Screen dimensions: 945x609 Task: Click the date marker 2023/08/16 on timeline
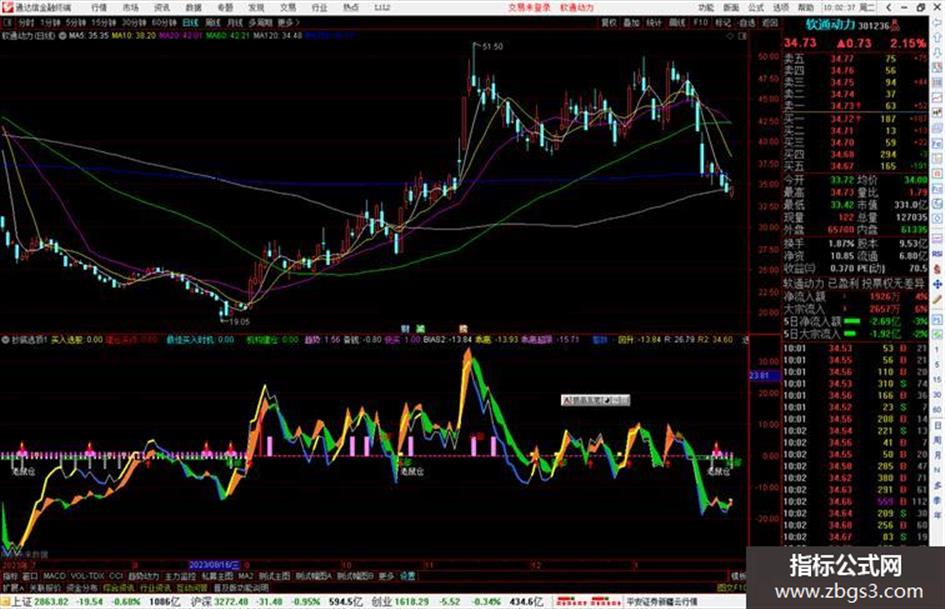tap(214, 566)
